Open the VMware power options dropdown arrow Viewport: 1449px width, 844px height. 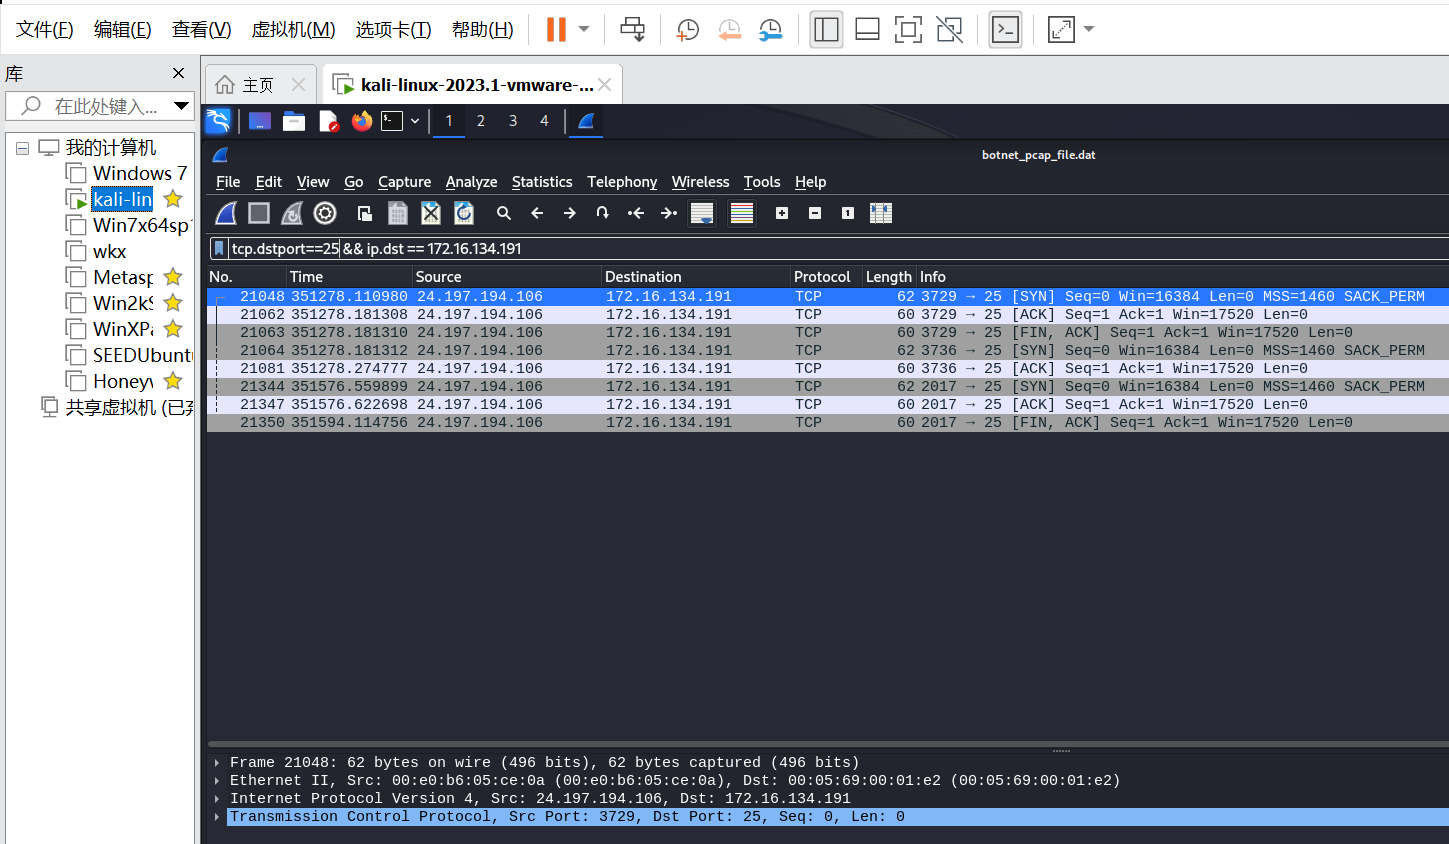point(584,29)
